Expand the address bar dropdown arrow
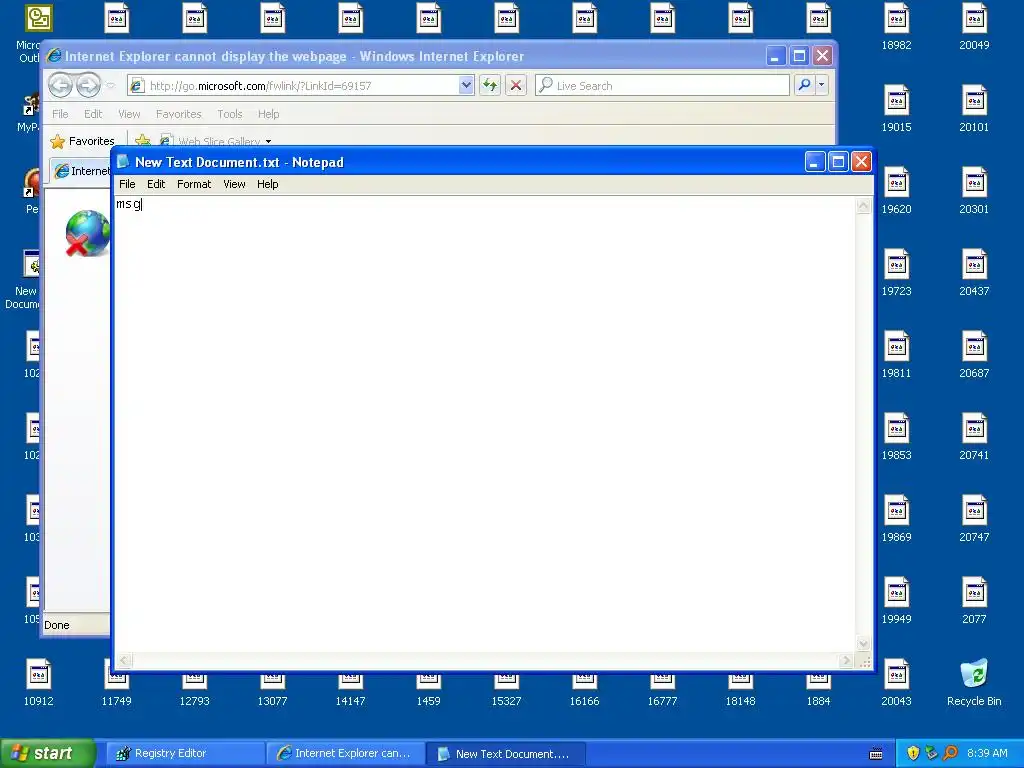Viewport: 1024px width, 768px height. point(466,85)
